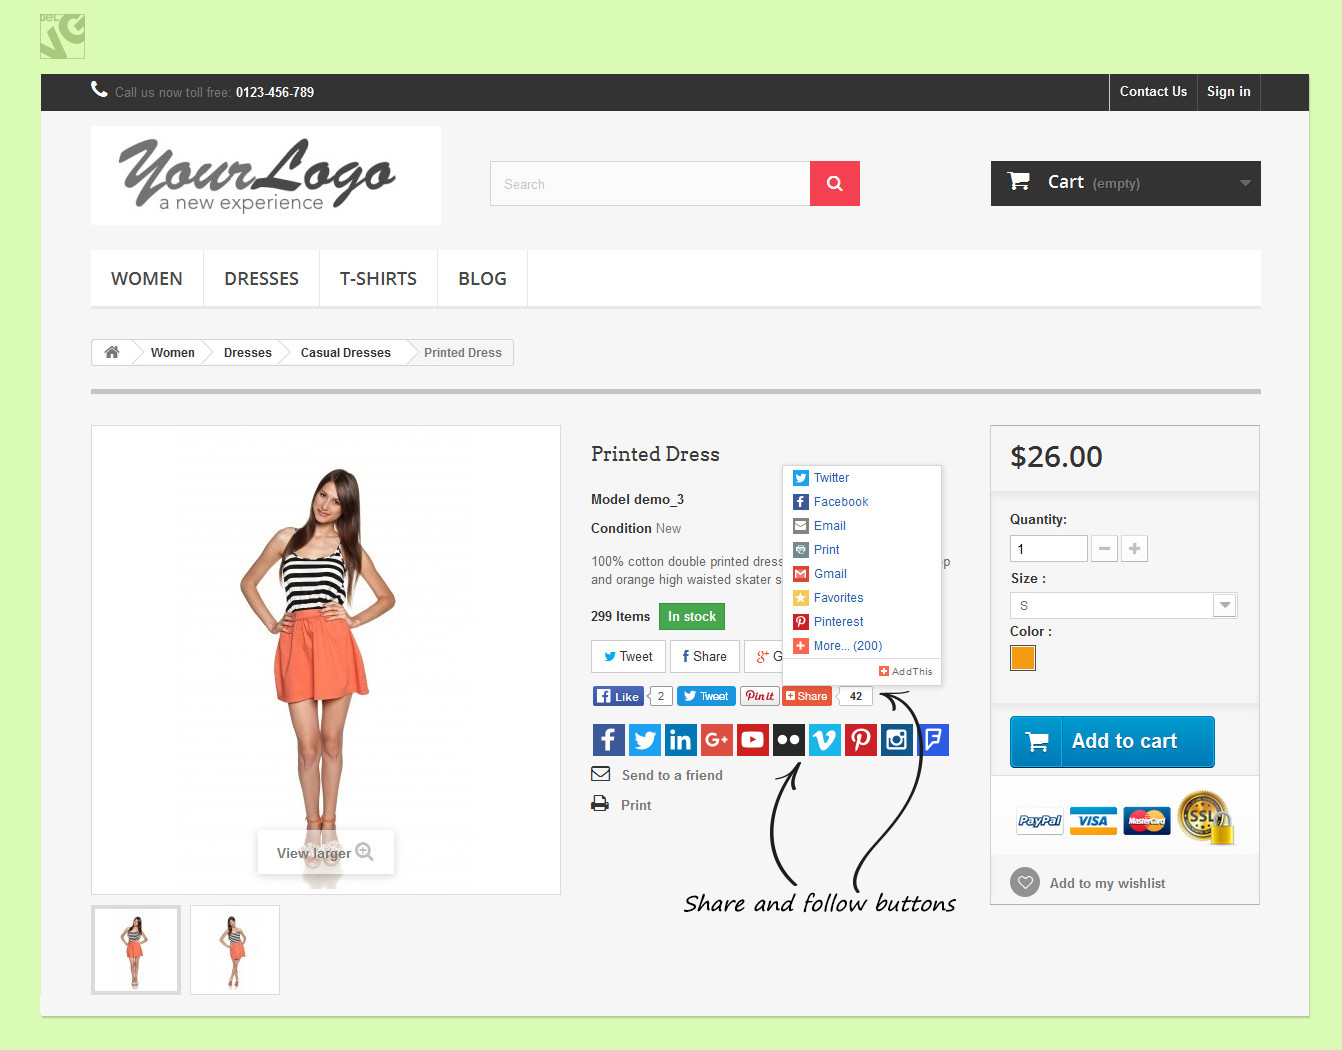Image resolution: width=1342 pixels, height=1050 pixels.
Task: Open the T-SHIRTS menu
Action: (x=378, y=279)
